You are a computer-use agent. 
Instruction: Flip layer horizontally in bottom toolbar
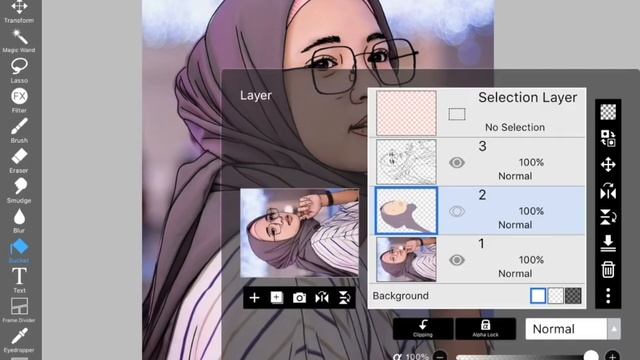[322, 298]
